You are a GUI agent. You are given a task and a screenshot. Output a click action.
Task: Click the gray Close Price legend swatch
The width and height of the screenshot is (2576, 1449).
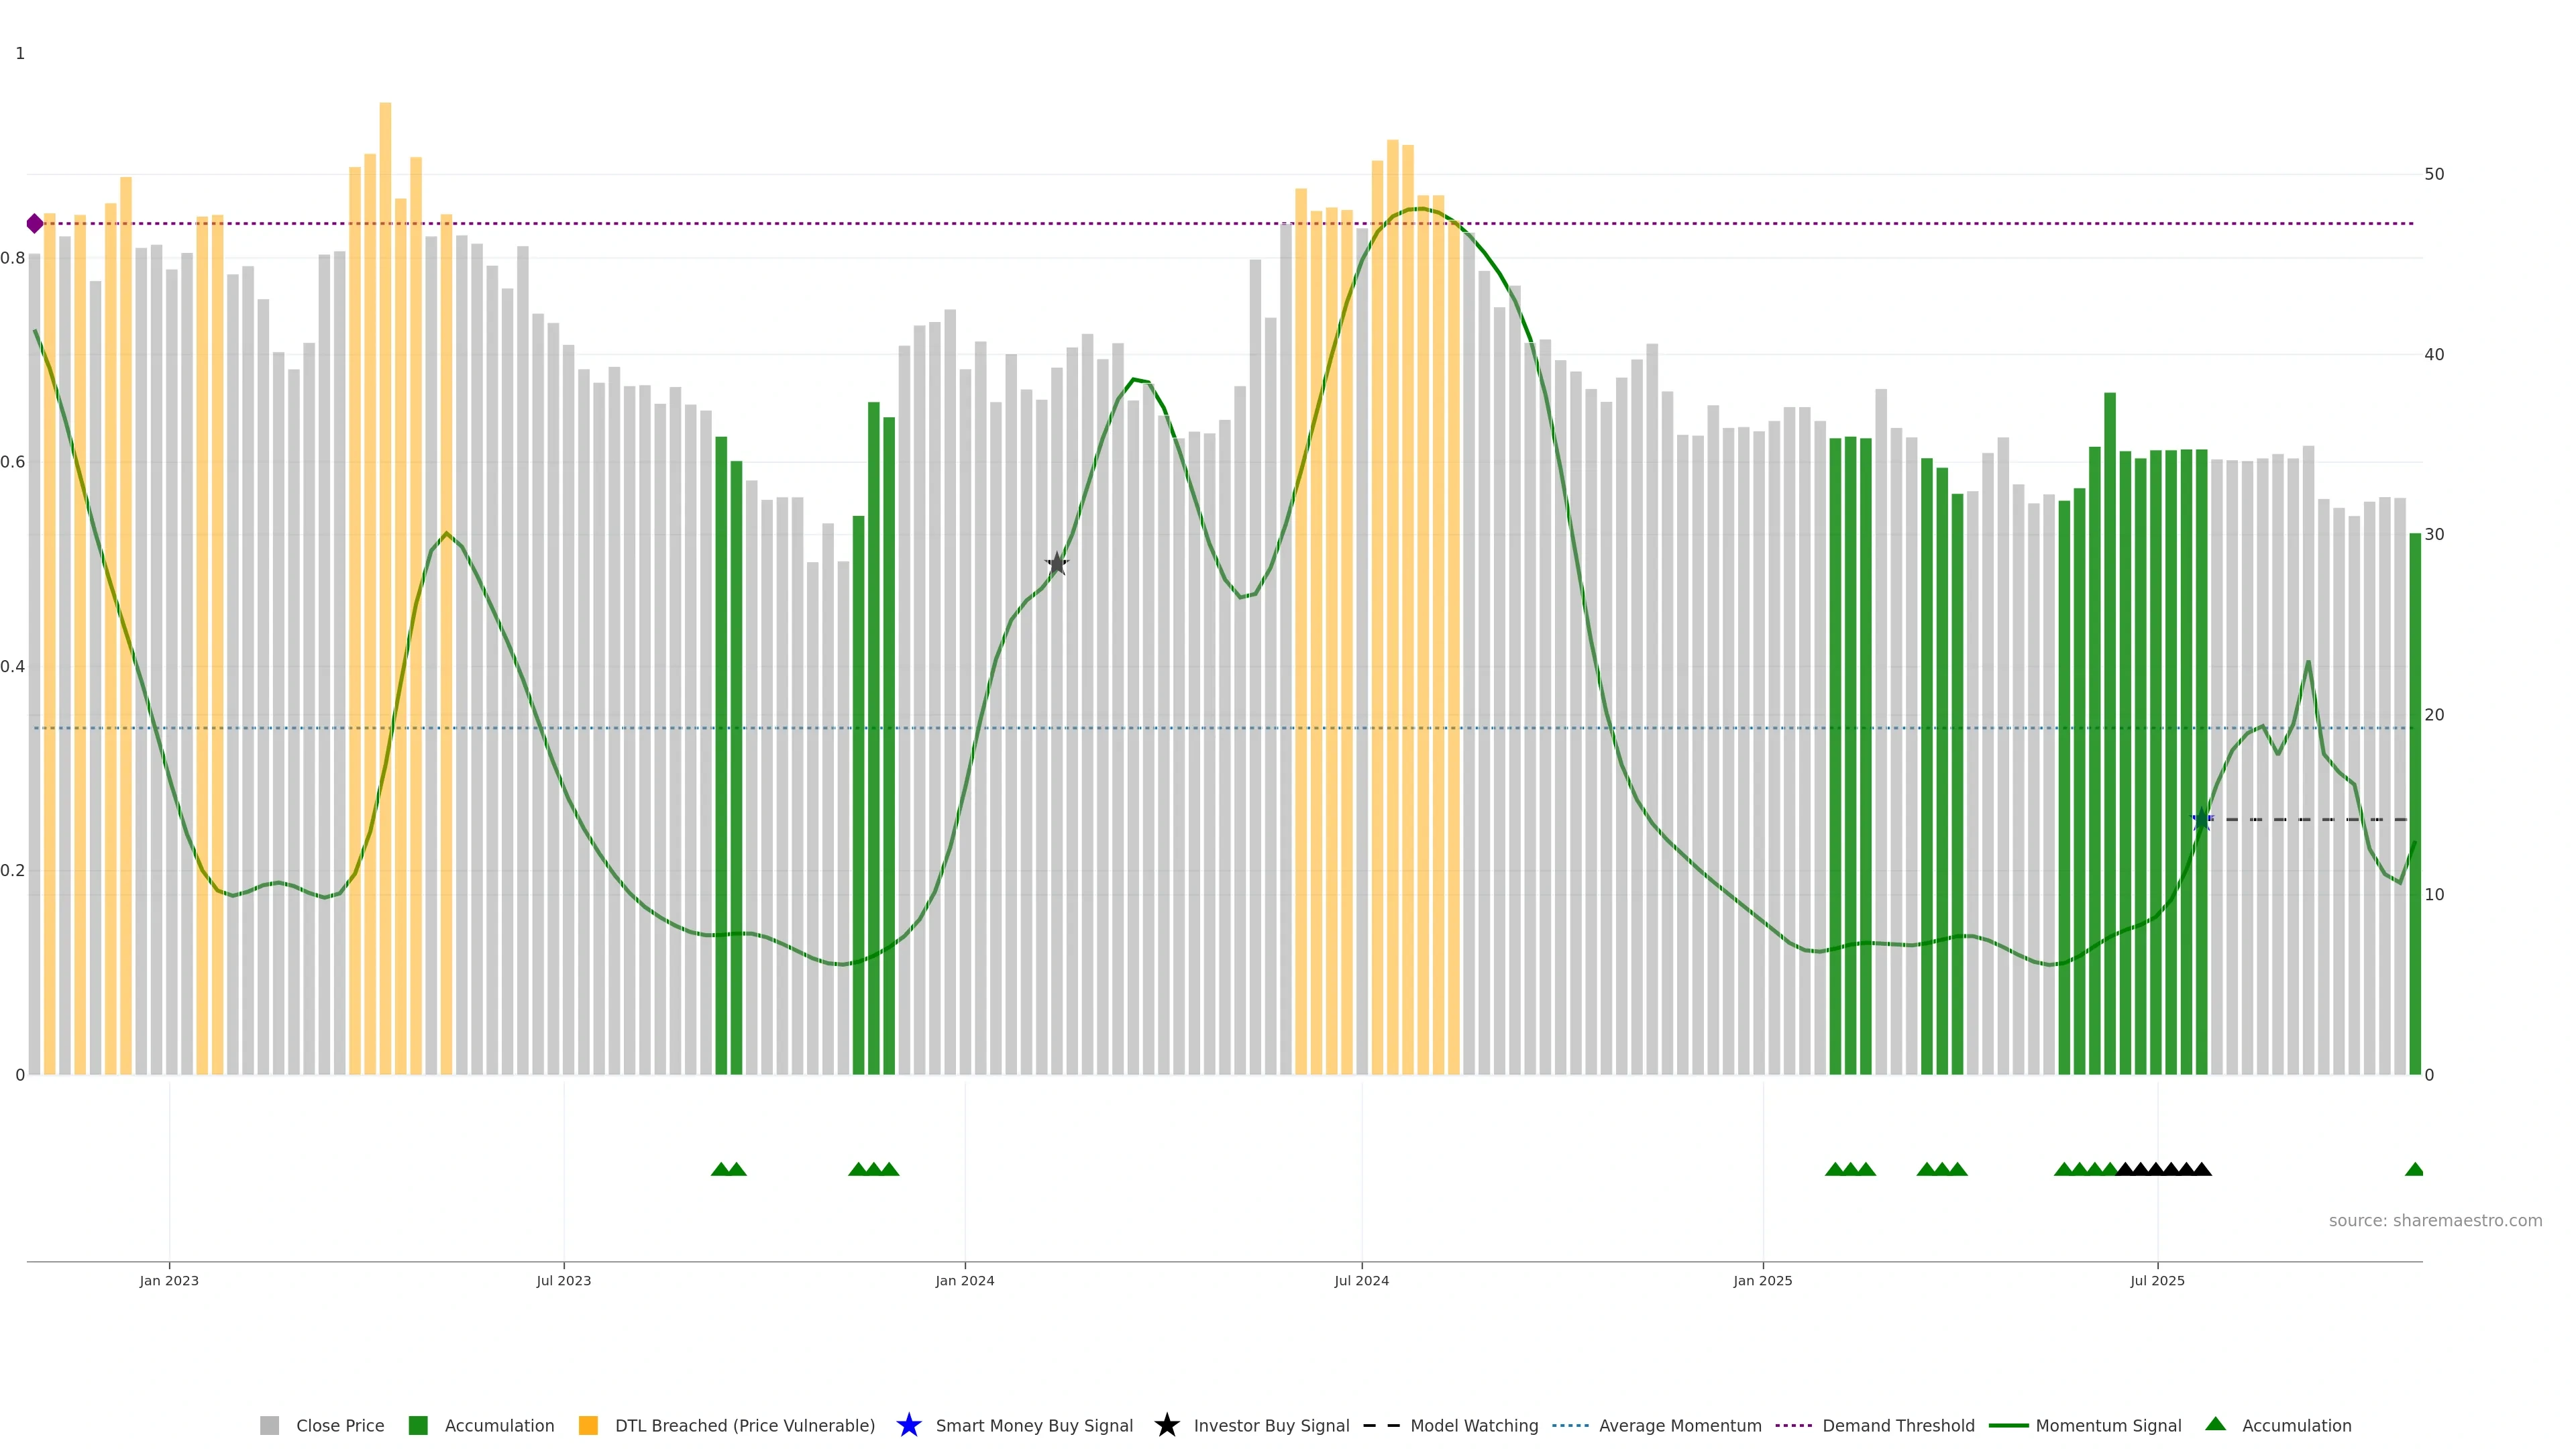269,1425
